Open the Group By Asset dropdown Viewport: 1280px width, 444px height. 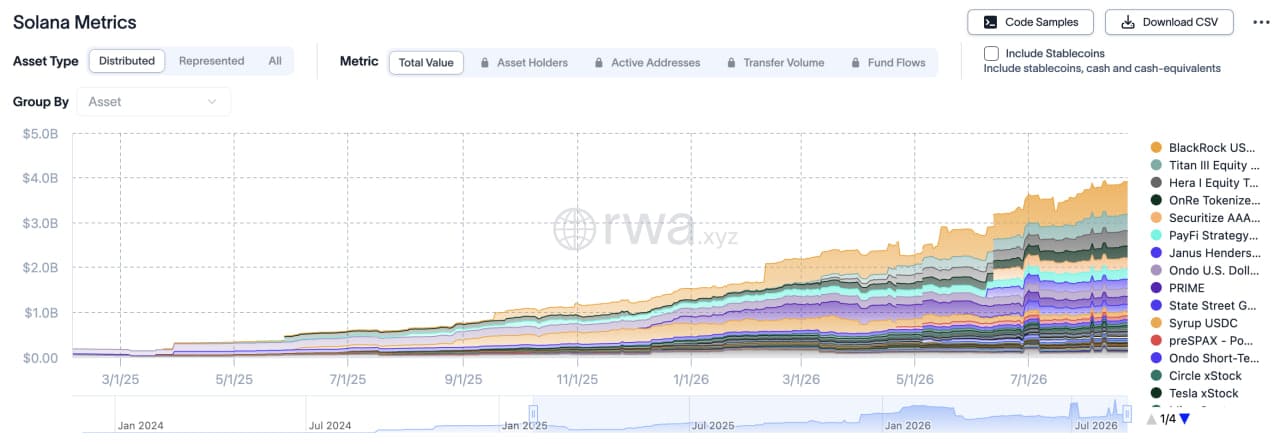[154, 101]
